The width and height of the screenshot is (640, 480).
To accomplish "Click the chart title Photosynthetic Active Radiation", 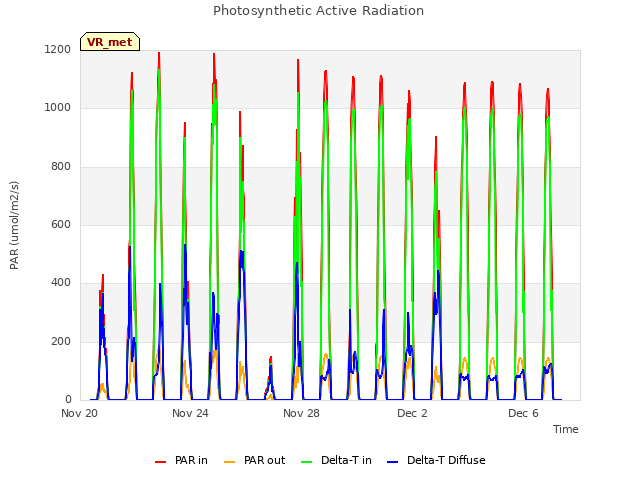I will 318,10.
